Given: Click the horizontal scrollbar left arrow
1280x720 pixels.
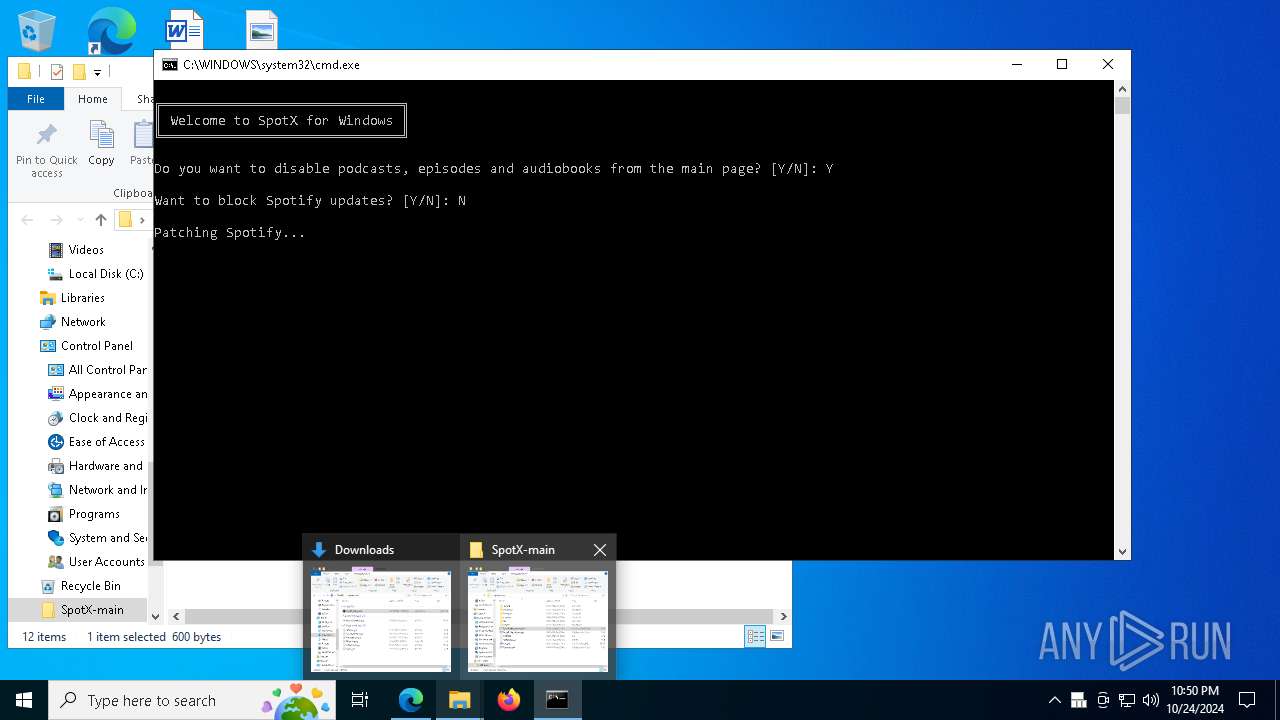Looking at the screenshot, I should click(176, 617).
